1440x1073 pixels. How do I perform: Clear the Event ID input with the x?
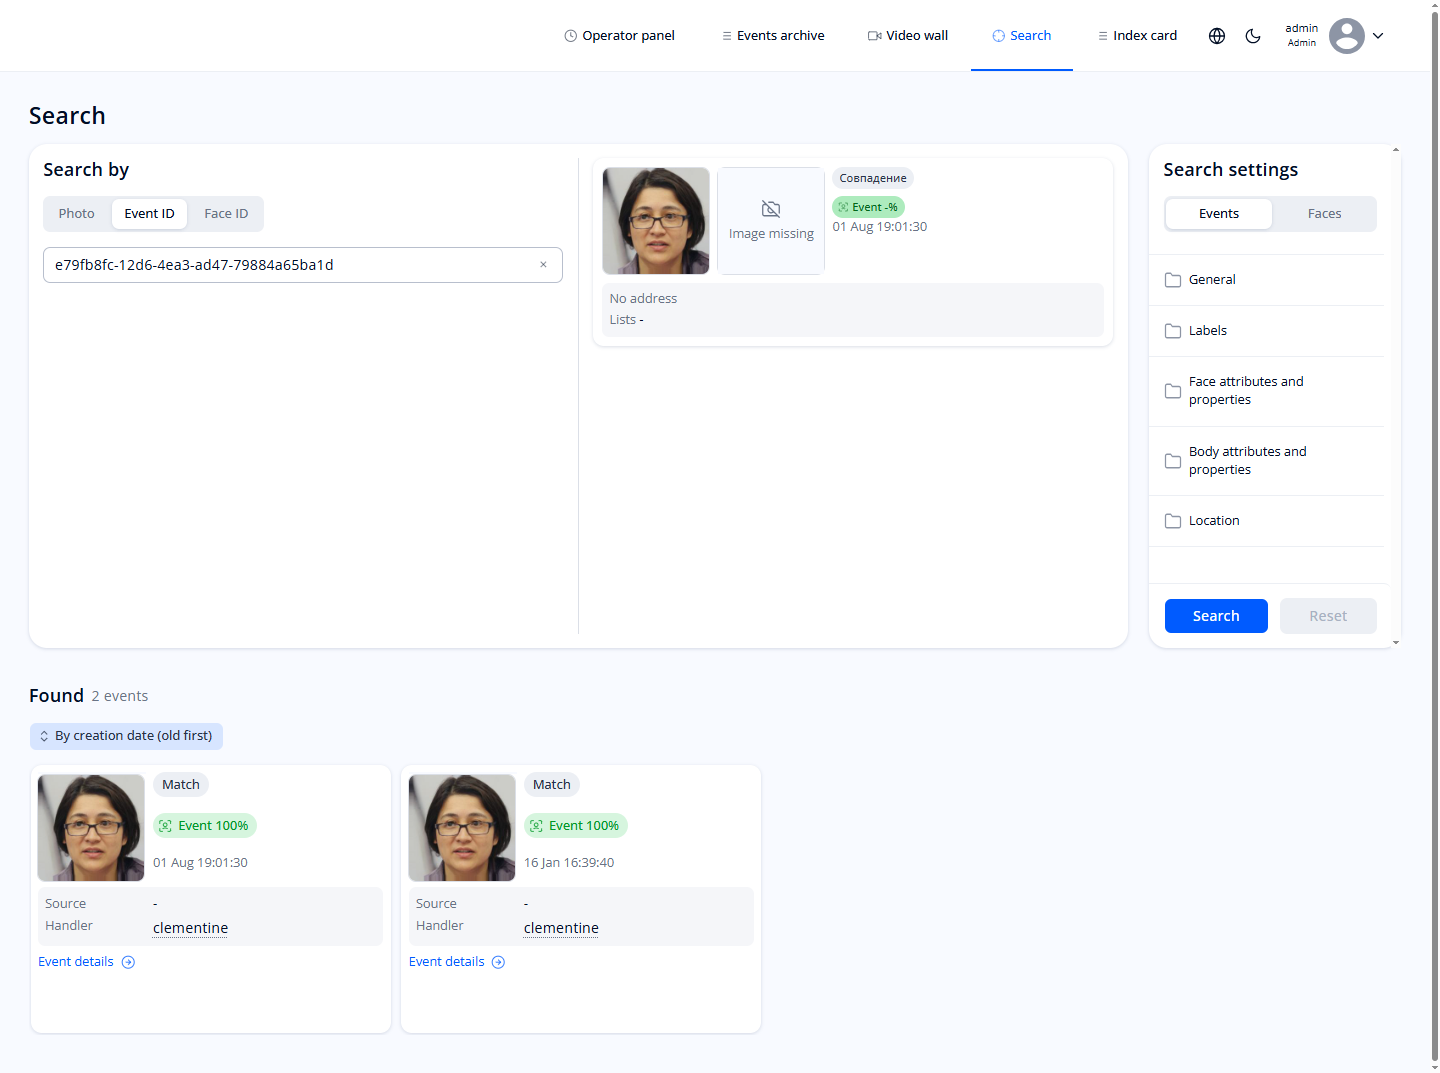tap(543, 264)
